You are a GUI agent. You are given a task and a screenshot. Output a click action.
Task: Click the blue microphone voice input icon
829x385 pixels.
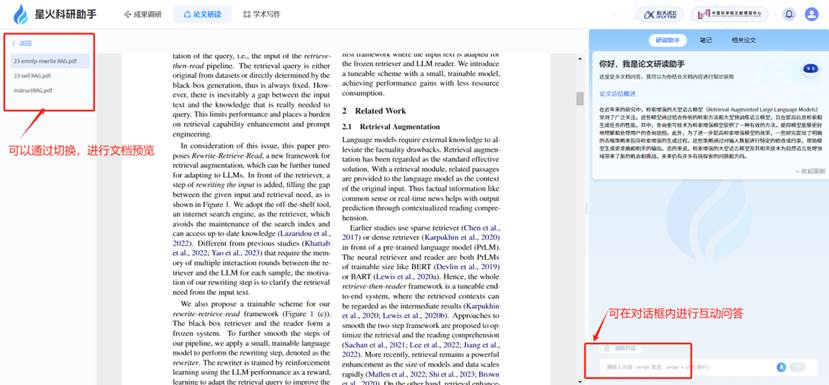click(781, 367)
